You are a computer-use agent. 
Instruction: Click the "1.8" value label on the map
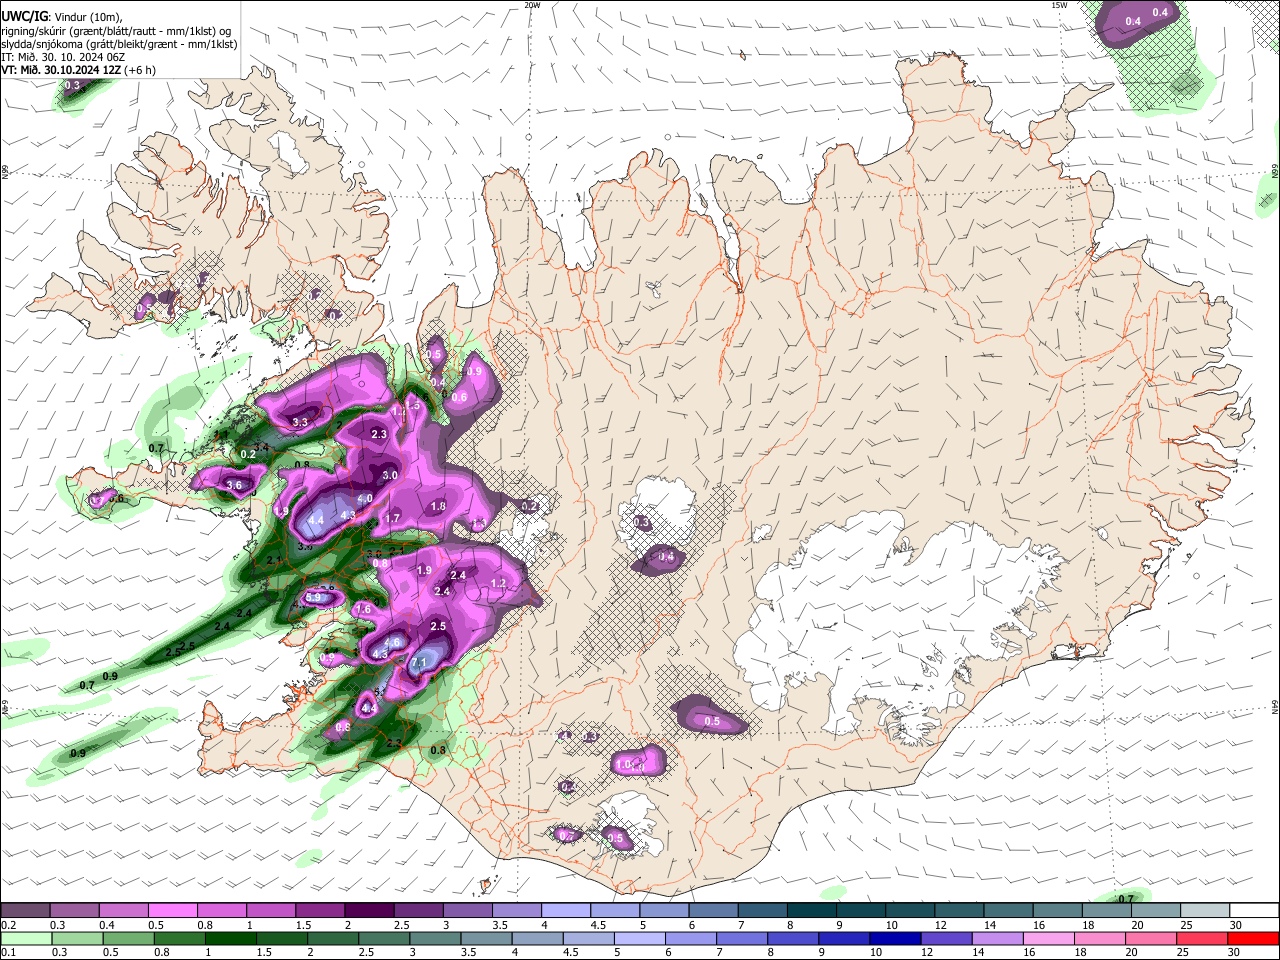[x=438, y=507]
